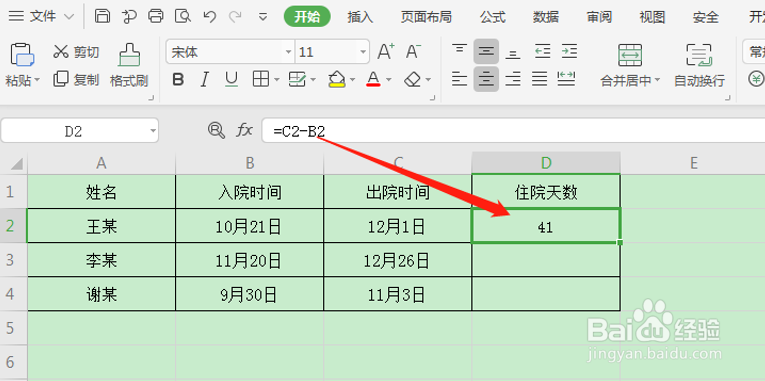Click the Print icon in quick toolbar

(x=156, y=17)
